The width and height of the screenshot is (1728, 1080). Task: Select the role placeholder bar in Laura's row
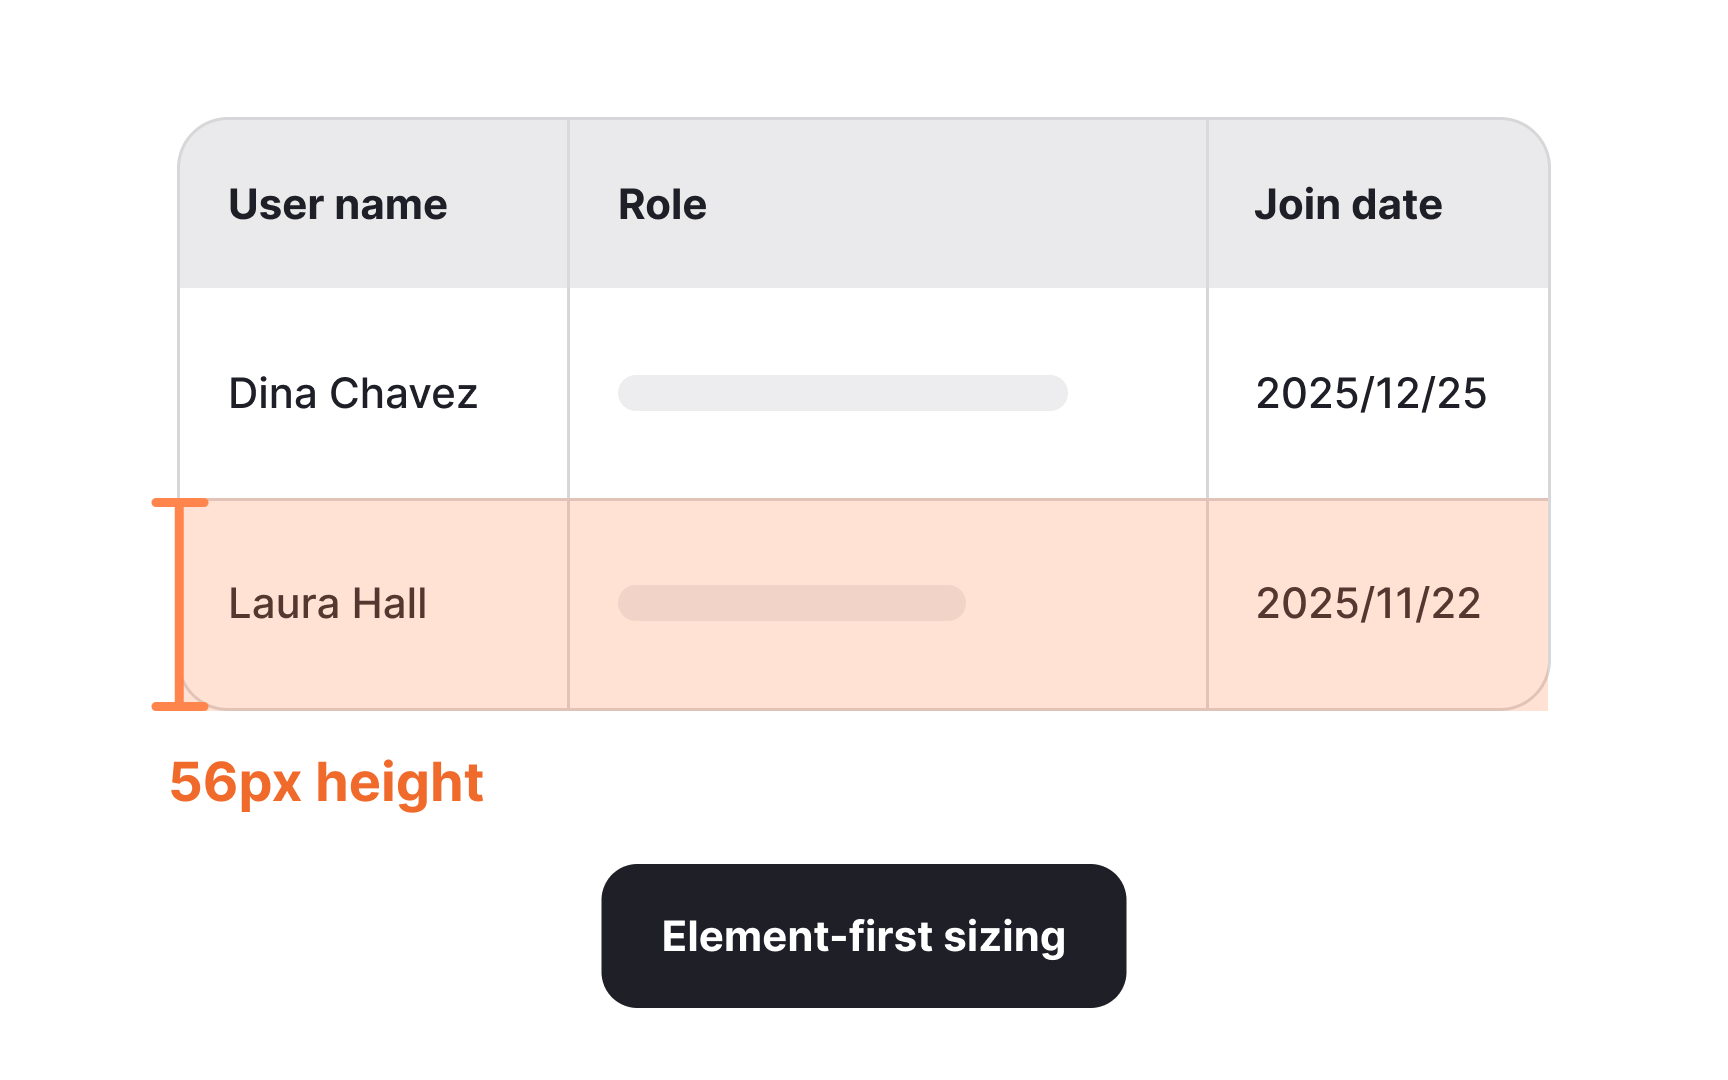tap(791, 603)
